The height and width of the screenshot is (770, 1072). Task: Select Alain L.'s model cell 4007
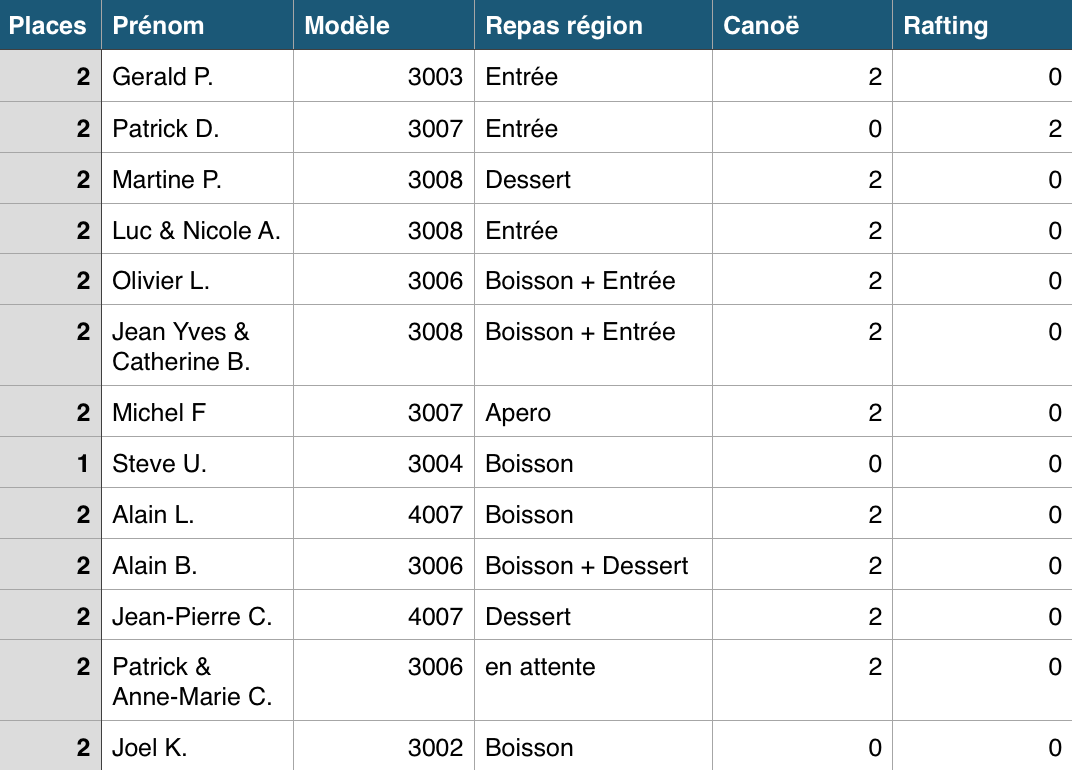[x=384, y=514]
